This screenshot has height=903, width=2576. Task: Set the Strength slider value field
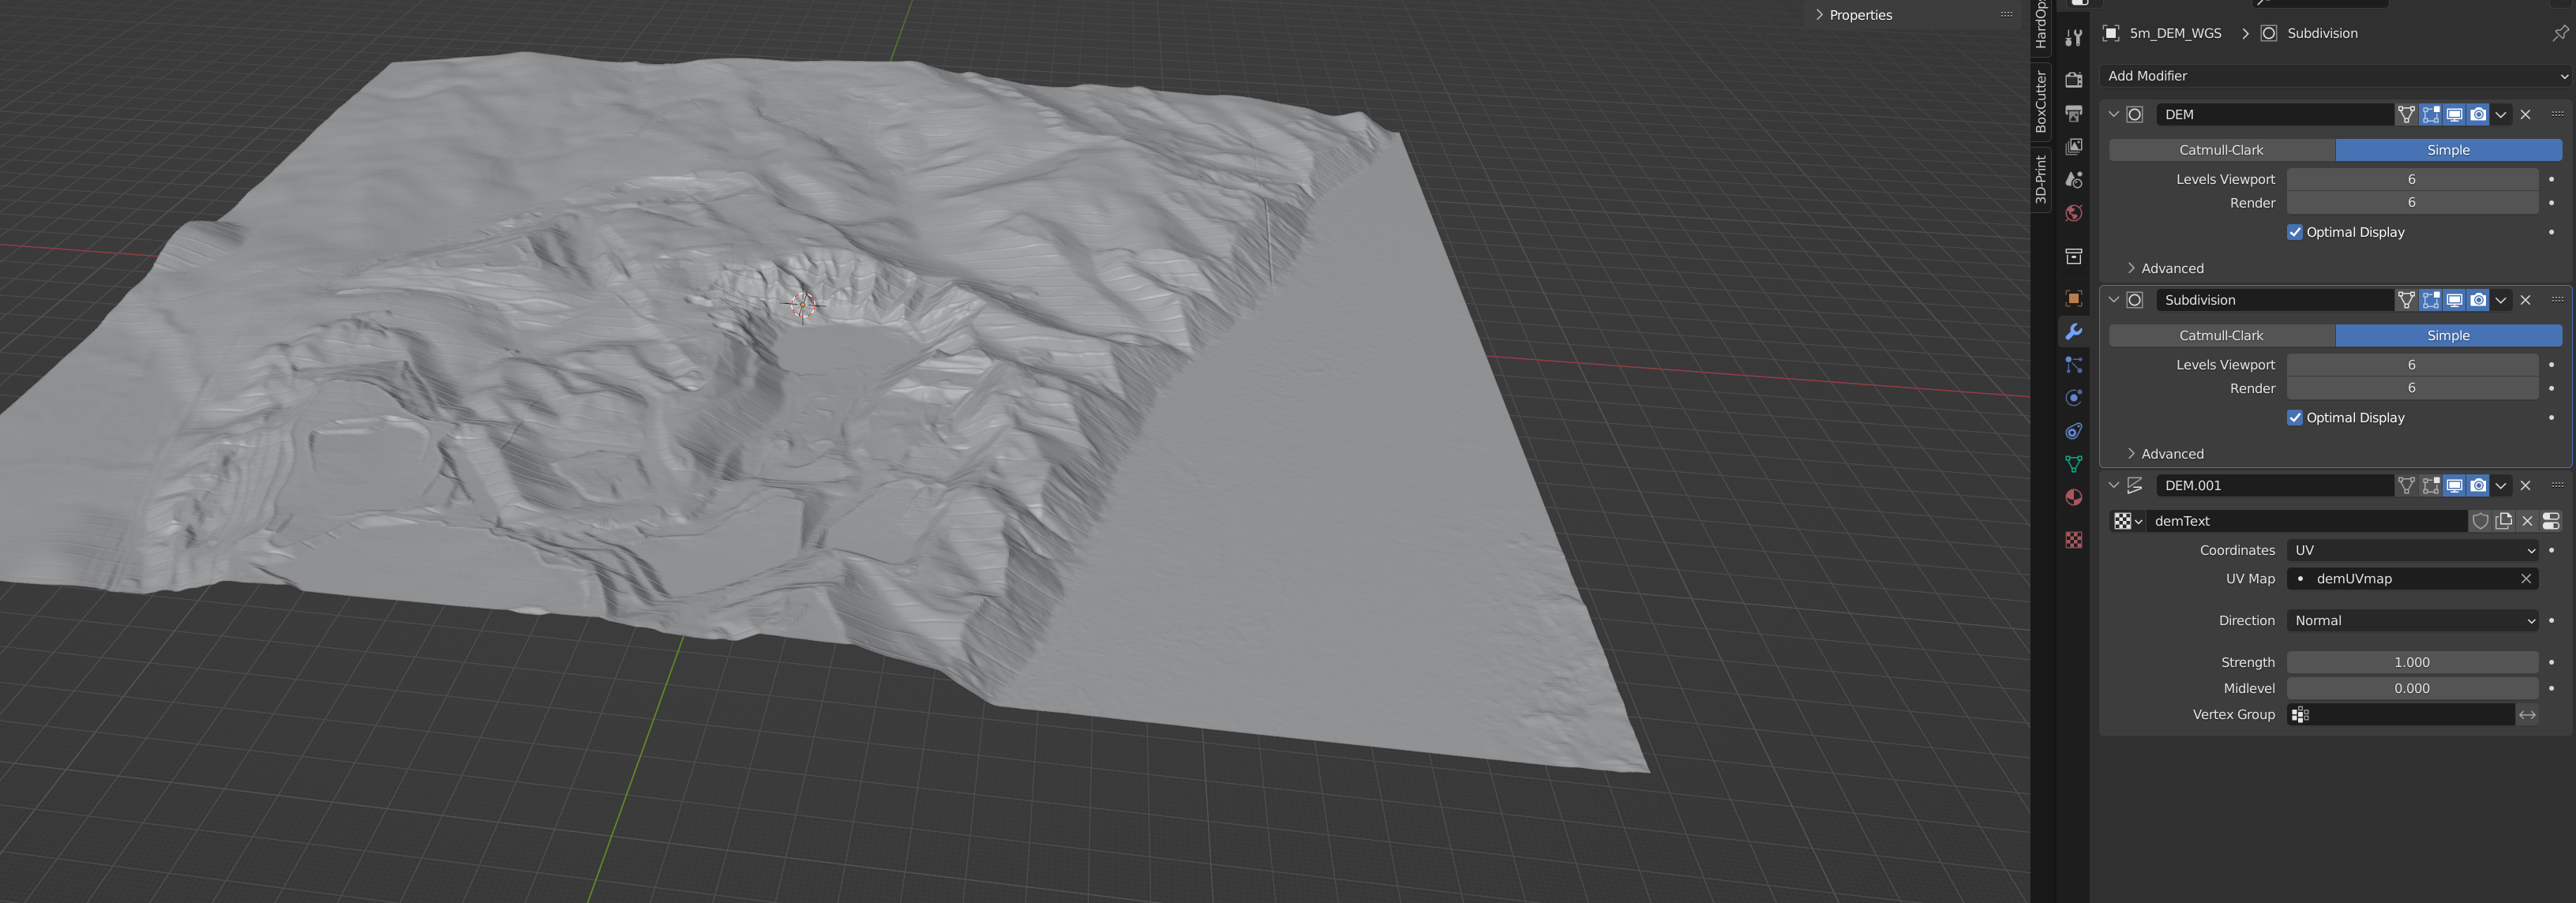pyautogui.click(x=2412, y=661)
